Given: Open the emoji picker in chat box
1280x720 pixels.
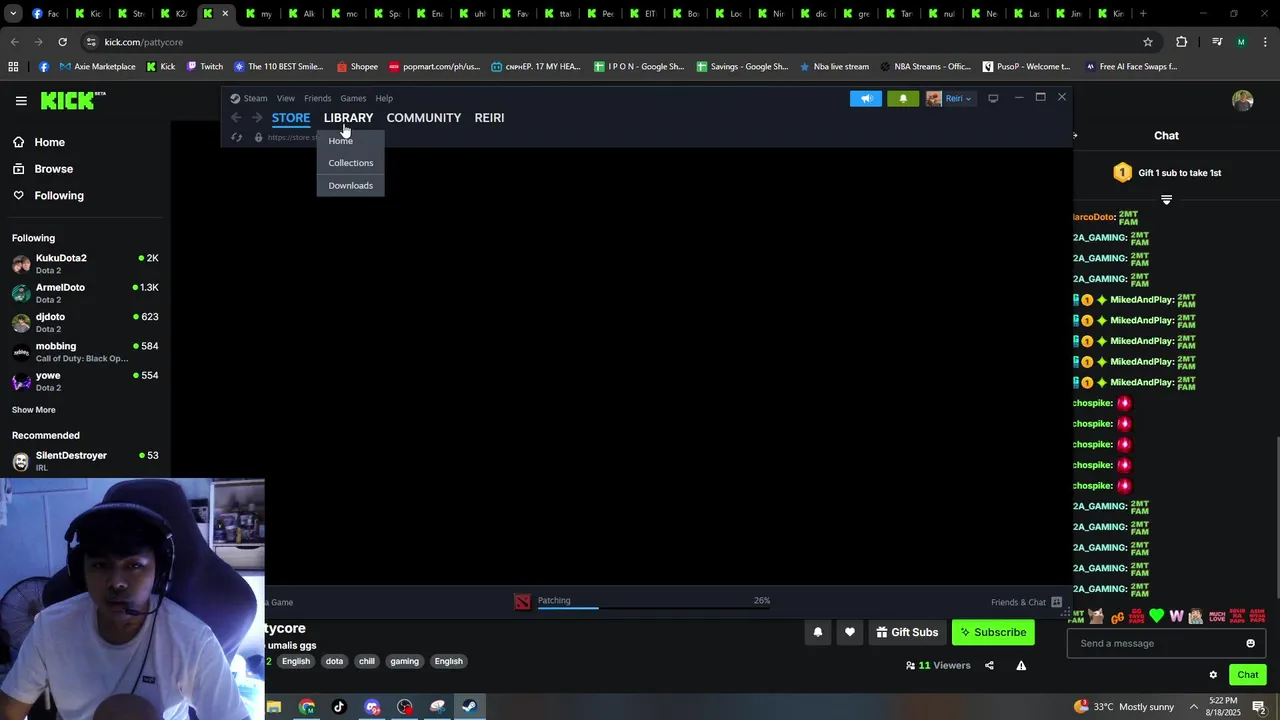Looking at the screenshot, I should [x=1250, y=643].
